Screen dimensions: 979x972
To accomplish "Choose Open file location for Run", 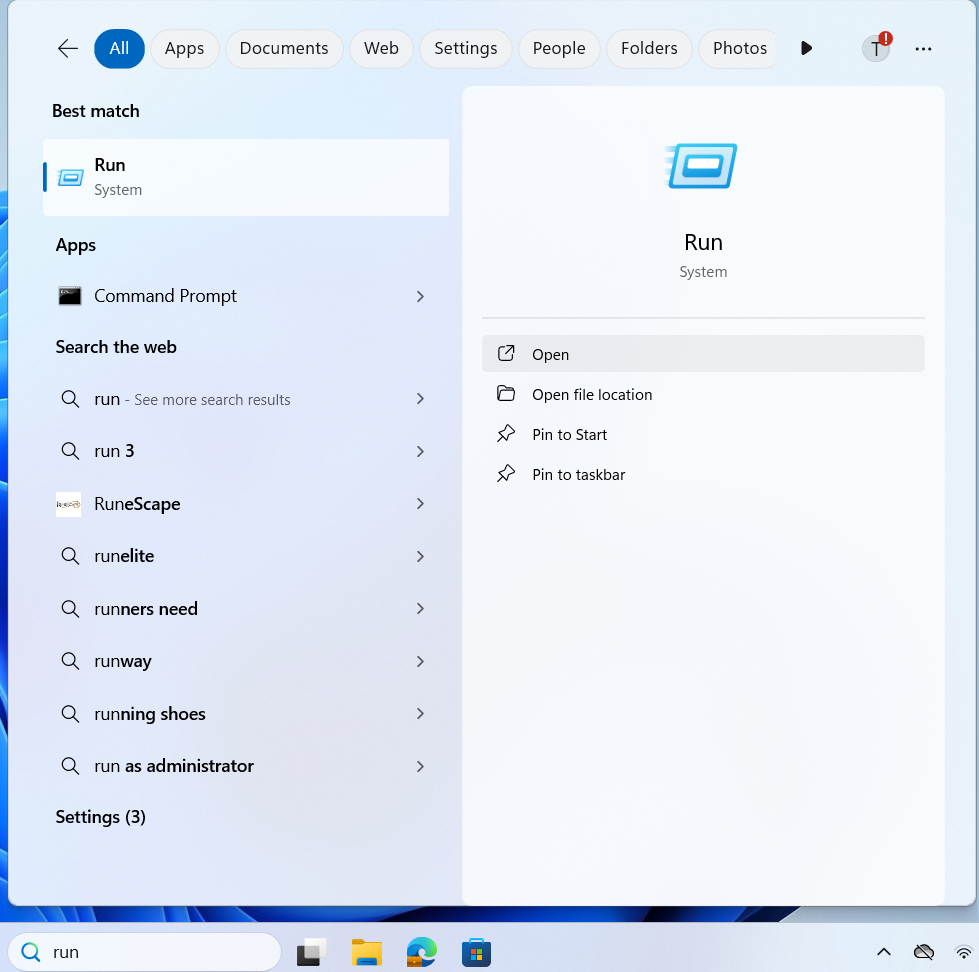I will click(591, 395).
